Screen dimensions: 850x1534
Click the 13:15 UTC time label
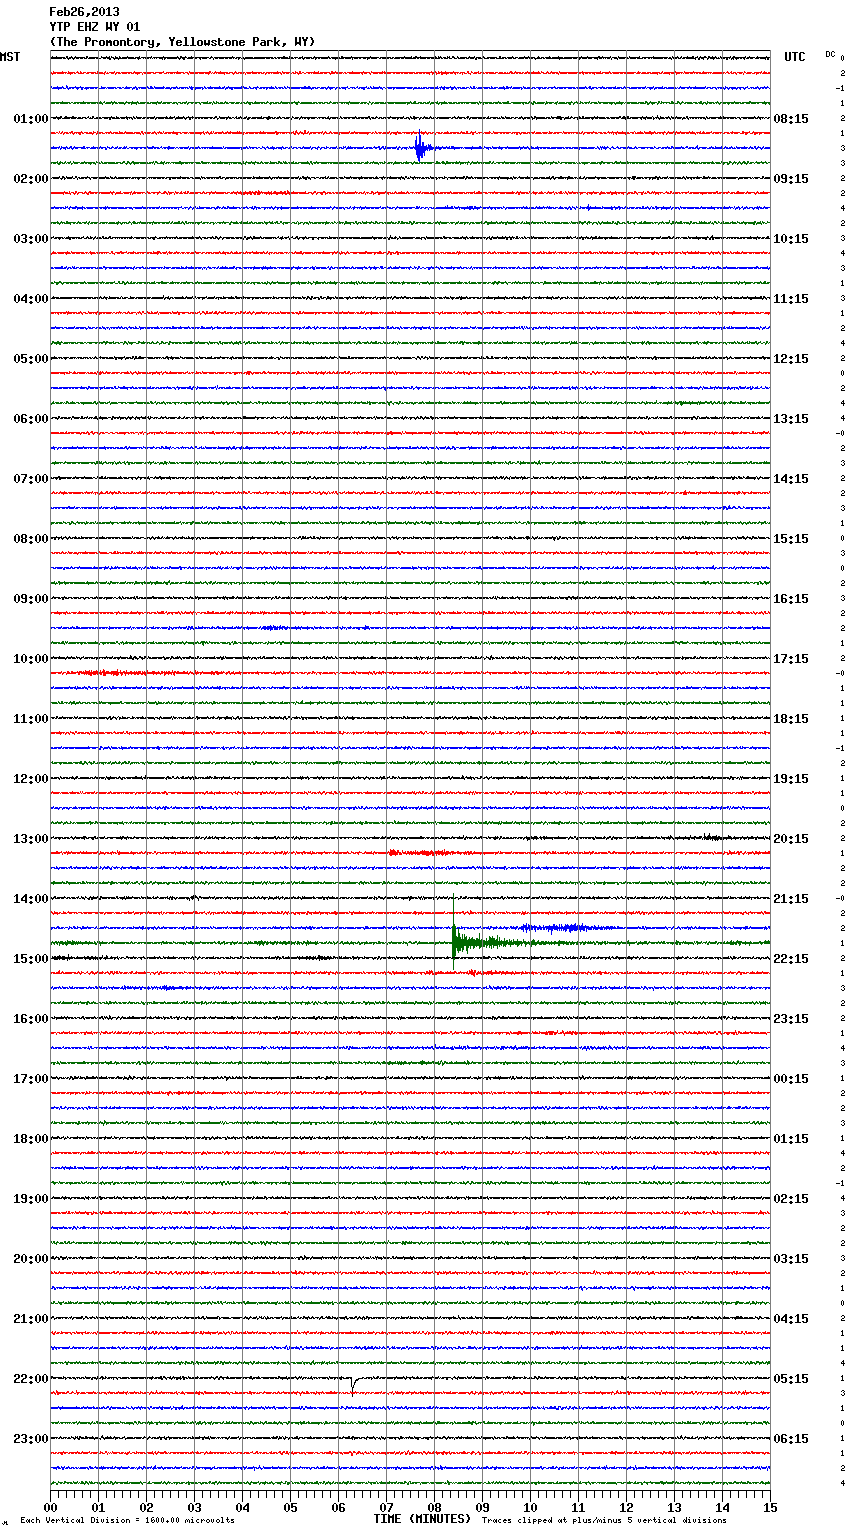(791, 419)
